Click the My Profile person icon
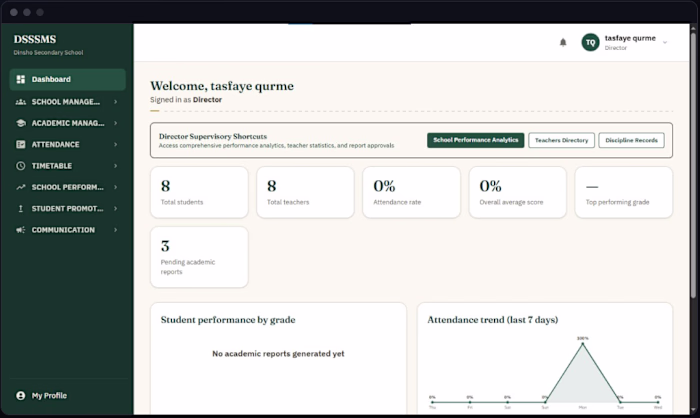Viewport: 700px width, 418px height. [x=21, y=396]
